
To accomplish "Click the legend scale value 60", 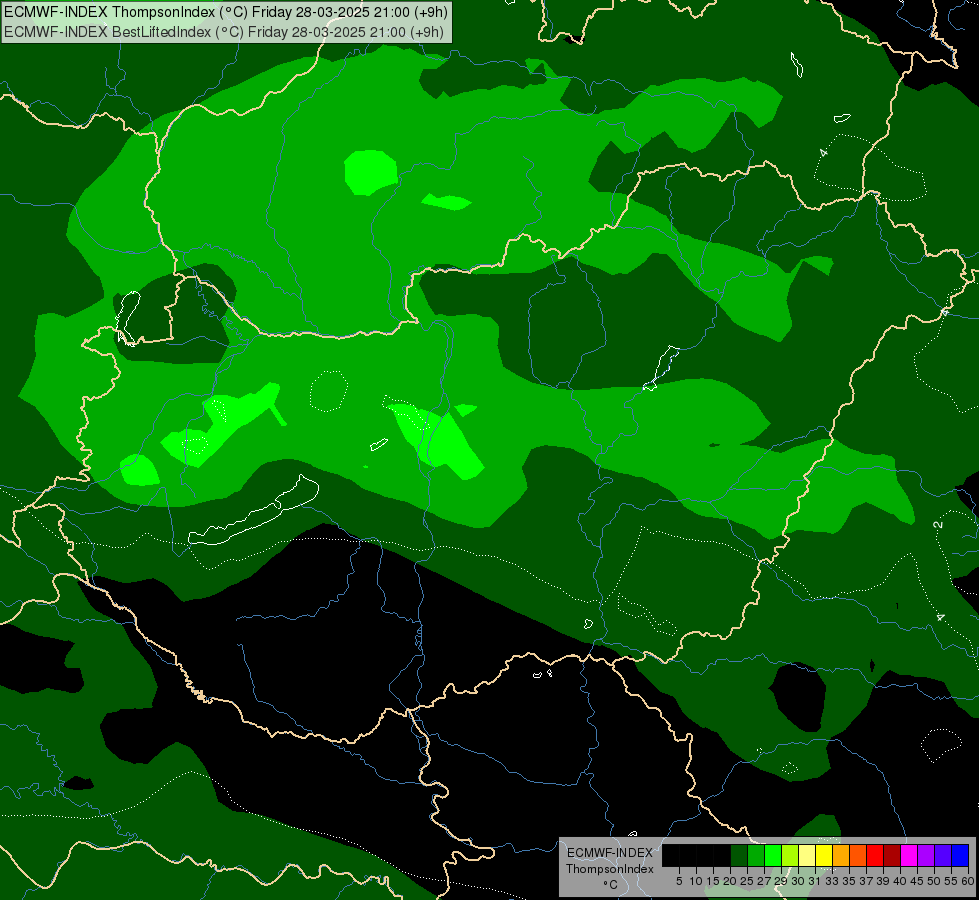I will coord(968,881).
